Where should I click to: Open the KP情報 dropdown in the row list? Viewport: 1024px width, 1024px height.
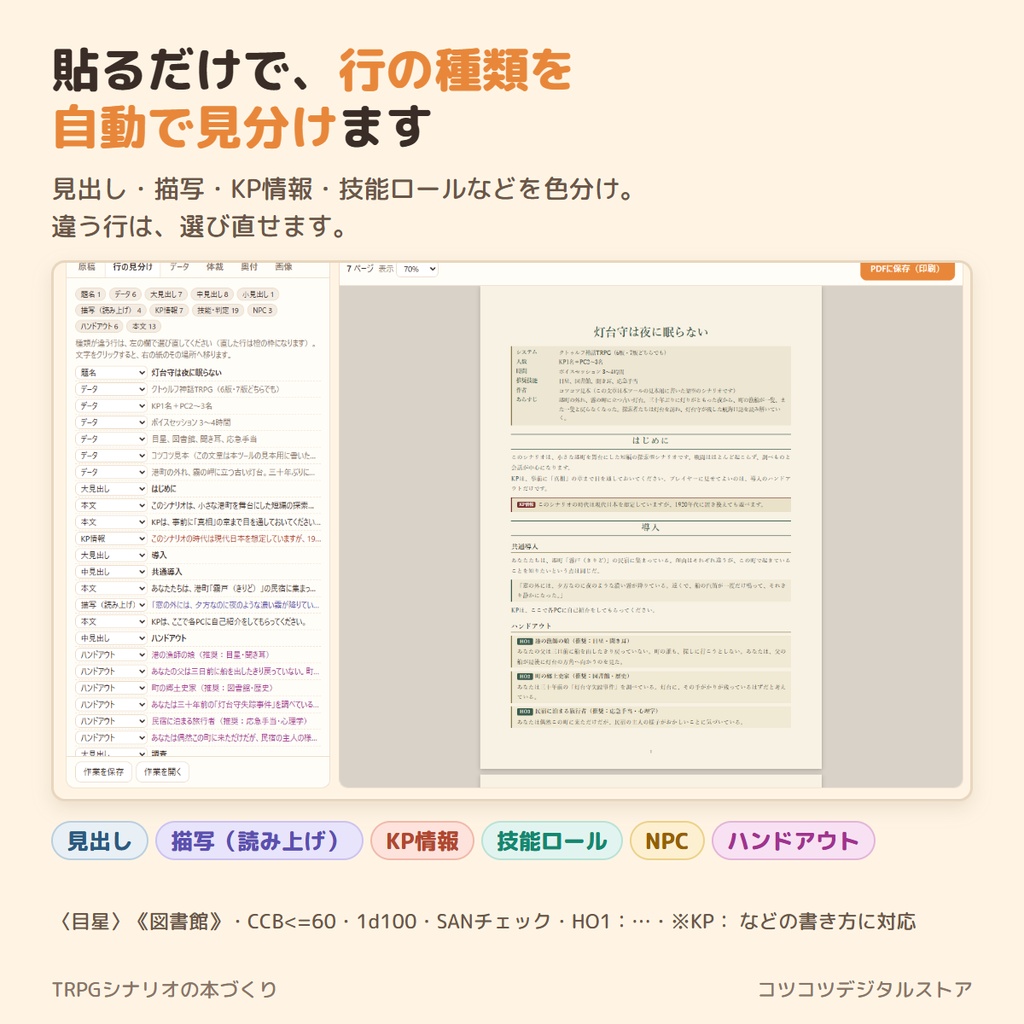[112, 539]
